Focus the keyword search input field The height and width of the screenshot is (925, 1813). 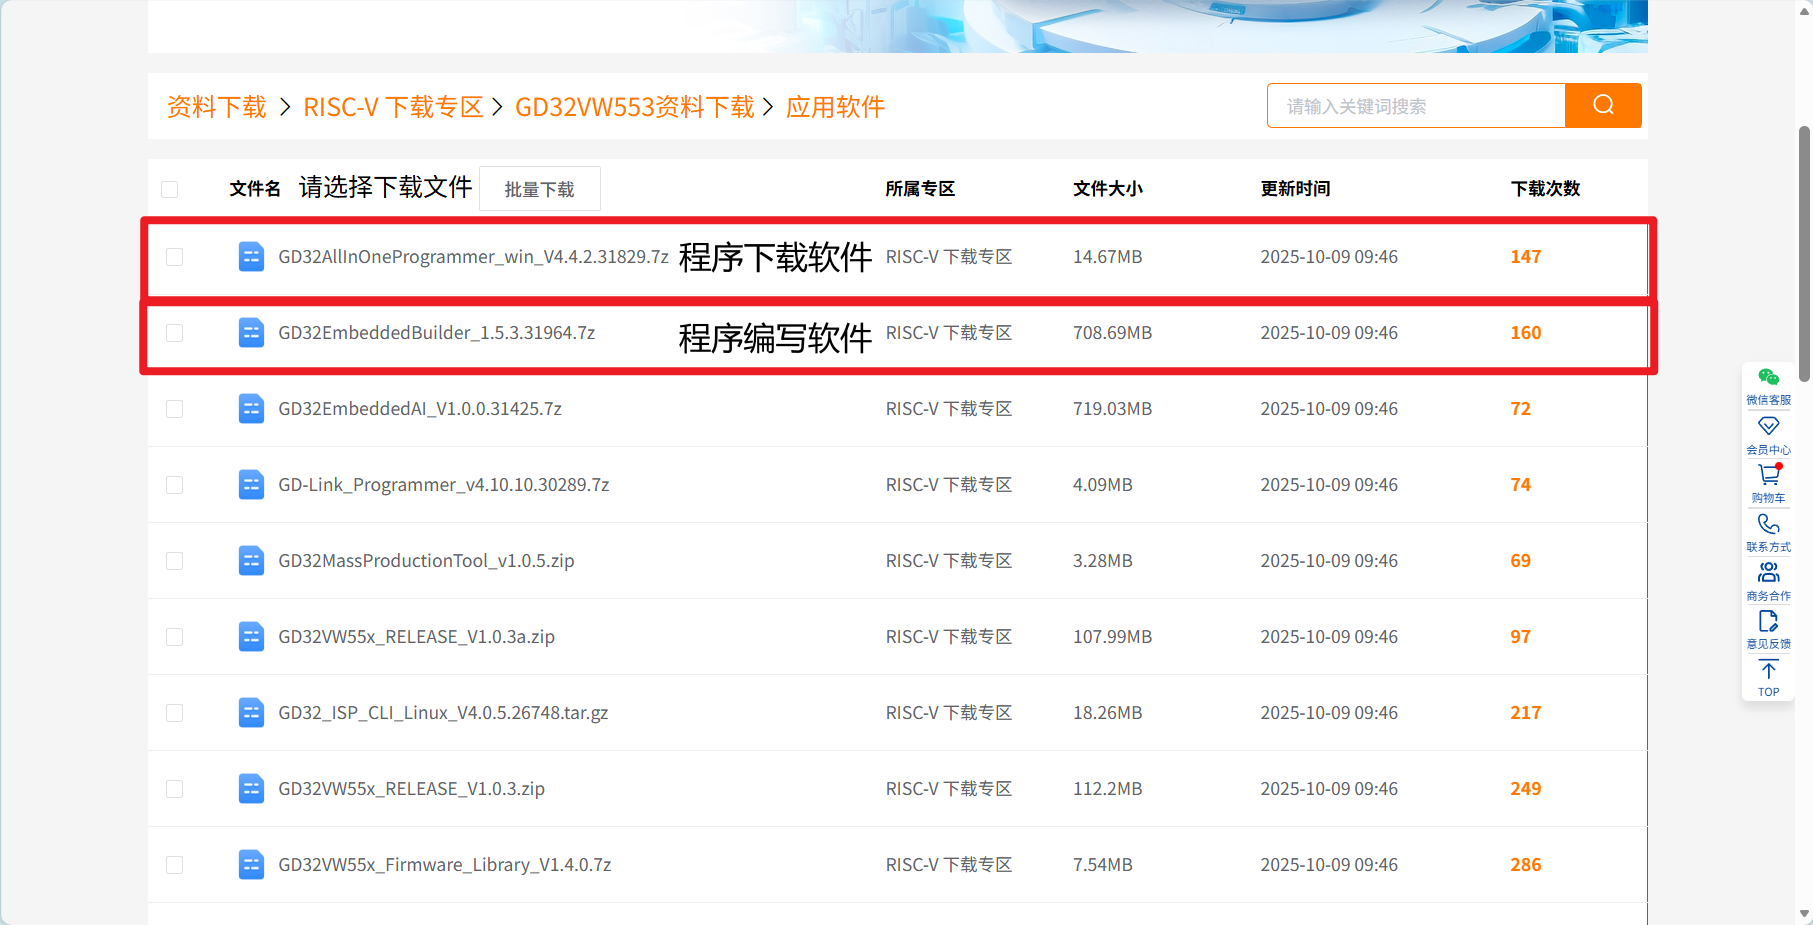1416,105
